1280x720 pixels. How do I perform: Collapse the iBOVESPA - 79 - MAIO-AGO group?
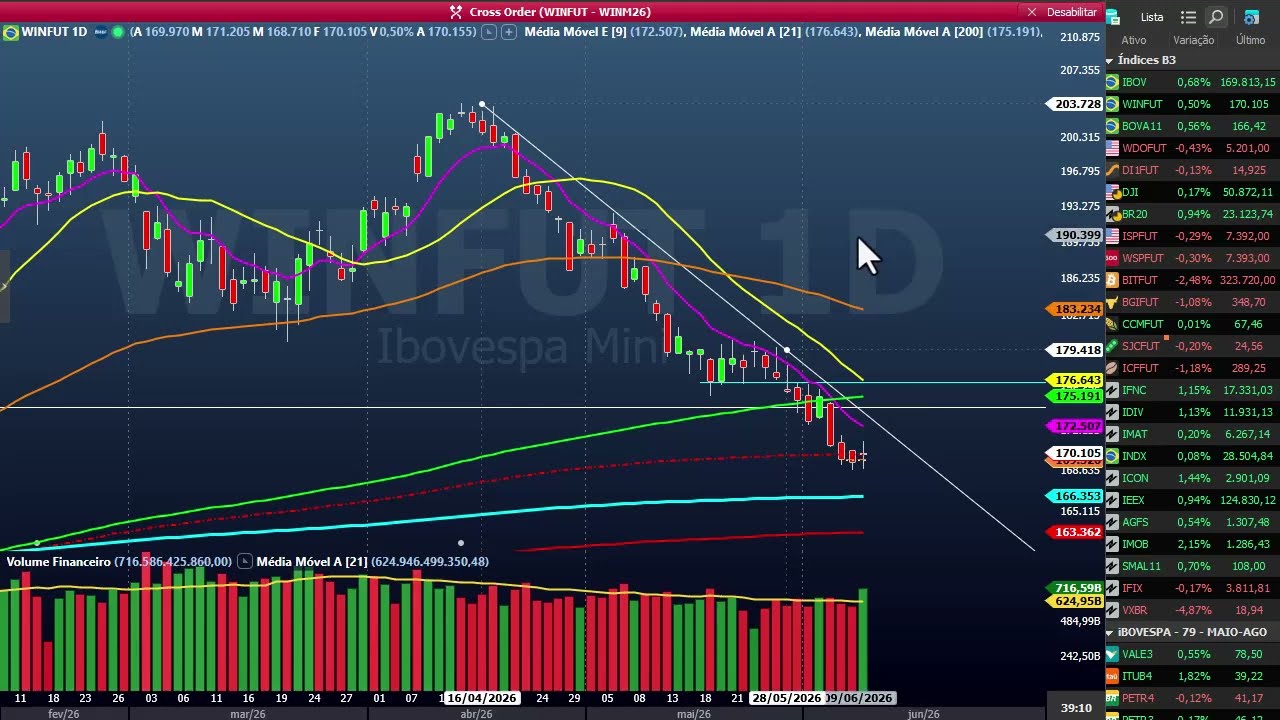[x=1109, y=632]
